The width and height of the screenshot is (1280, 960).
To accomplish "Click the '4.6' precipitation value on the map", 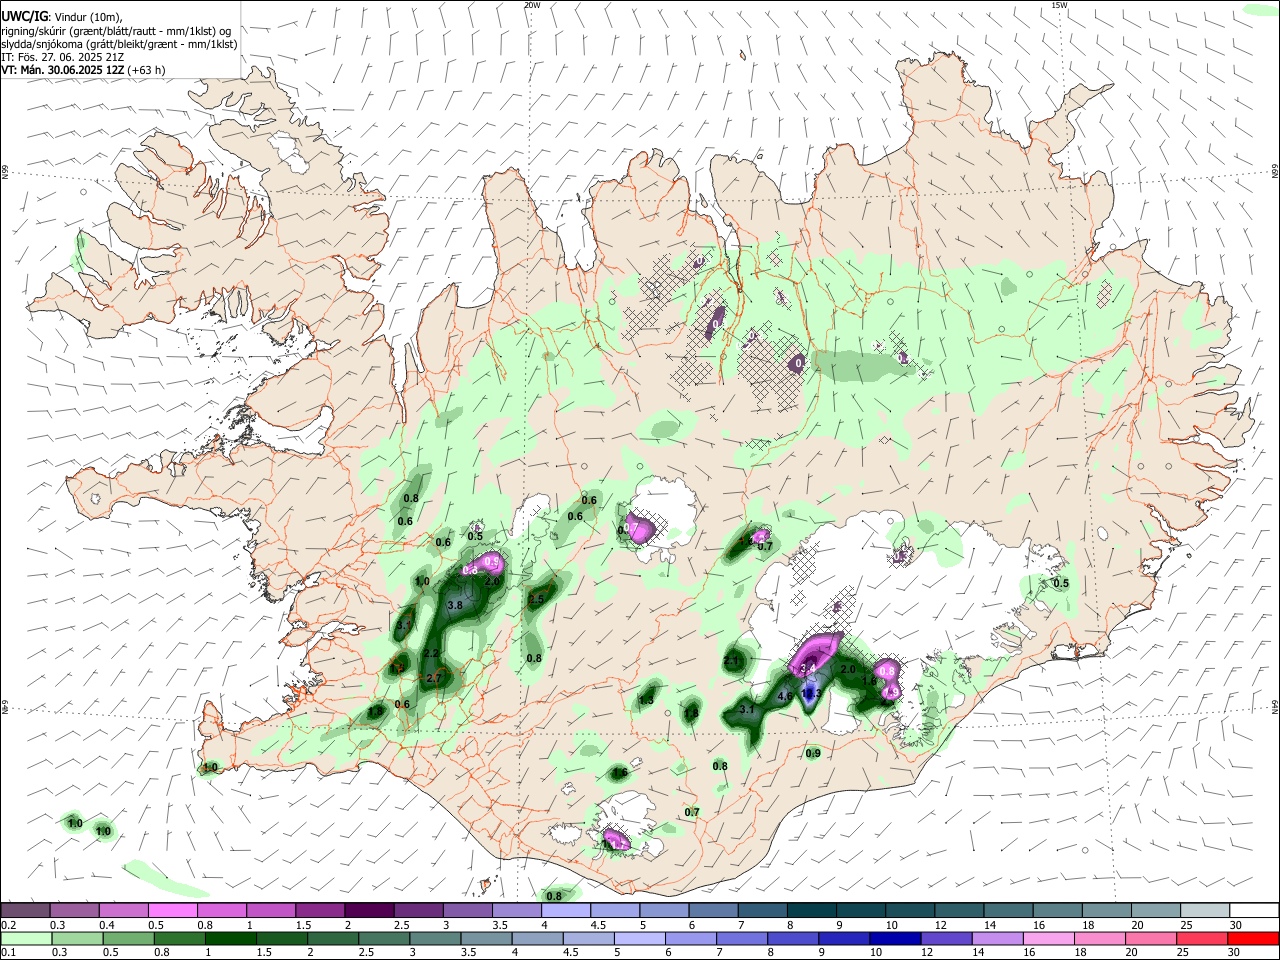I will [x=785, y=696].
